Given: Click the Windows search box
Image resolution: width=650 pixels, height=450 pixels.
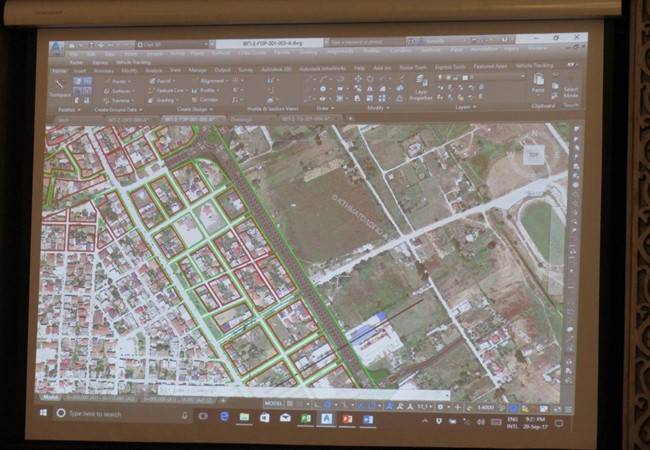Looking at the screenshot, I should 123,414.
